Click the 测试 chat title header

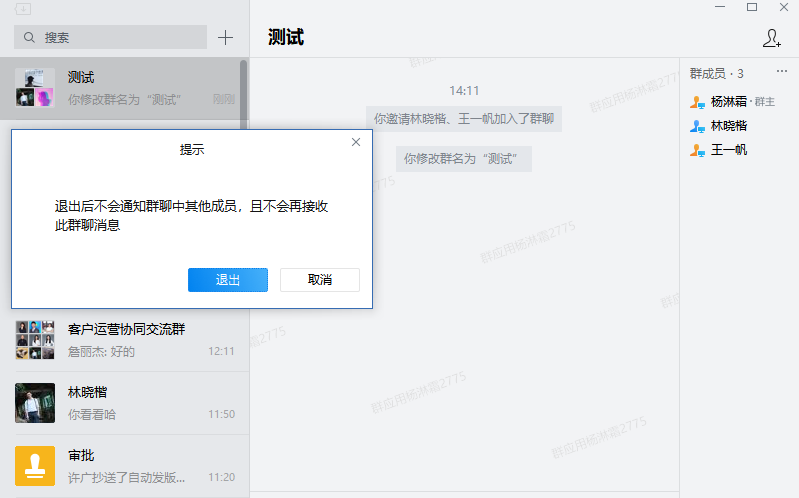click(286, 38)
